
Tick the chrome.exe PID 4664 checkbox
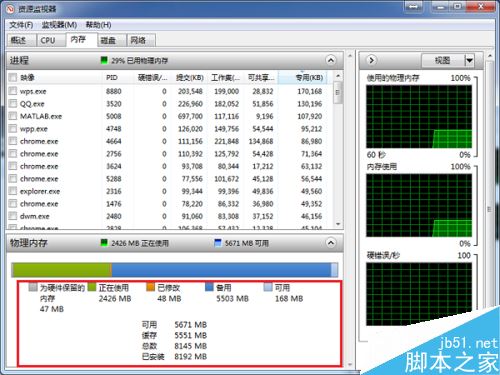point(13,141)
